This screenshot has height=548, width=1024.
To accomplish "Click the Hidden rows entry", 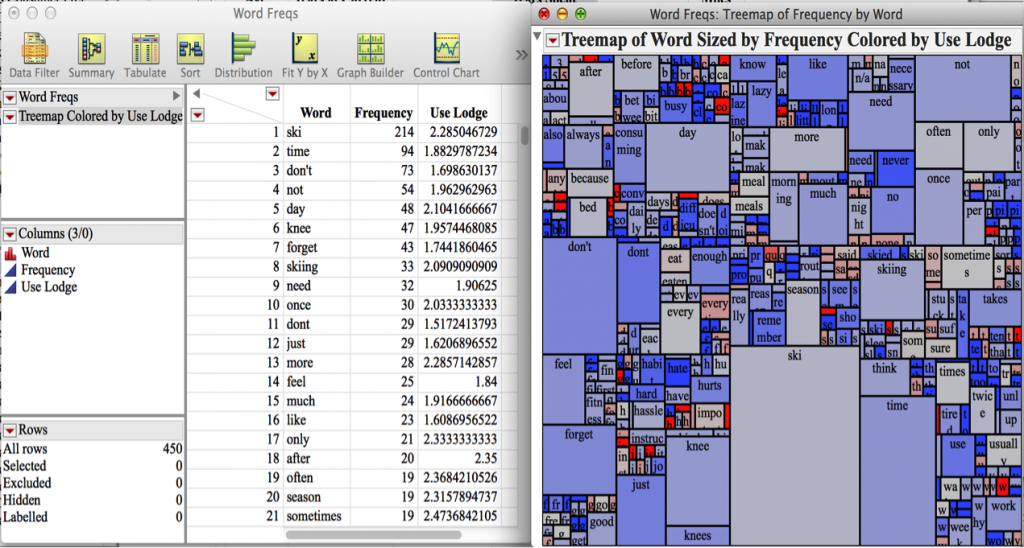I will (x=92, y=500).
